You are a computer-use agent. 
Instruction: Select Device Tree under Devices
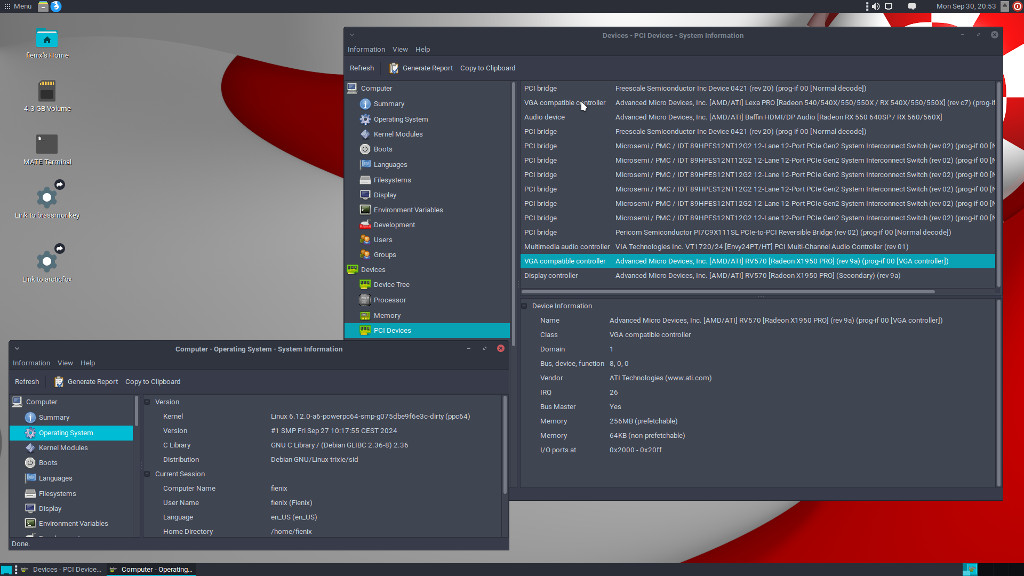point(391,285)
